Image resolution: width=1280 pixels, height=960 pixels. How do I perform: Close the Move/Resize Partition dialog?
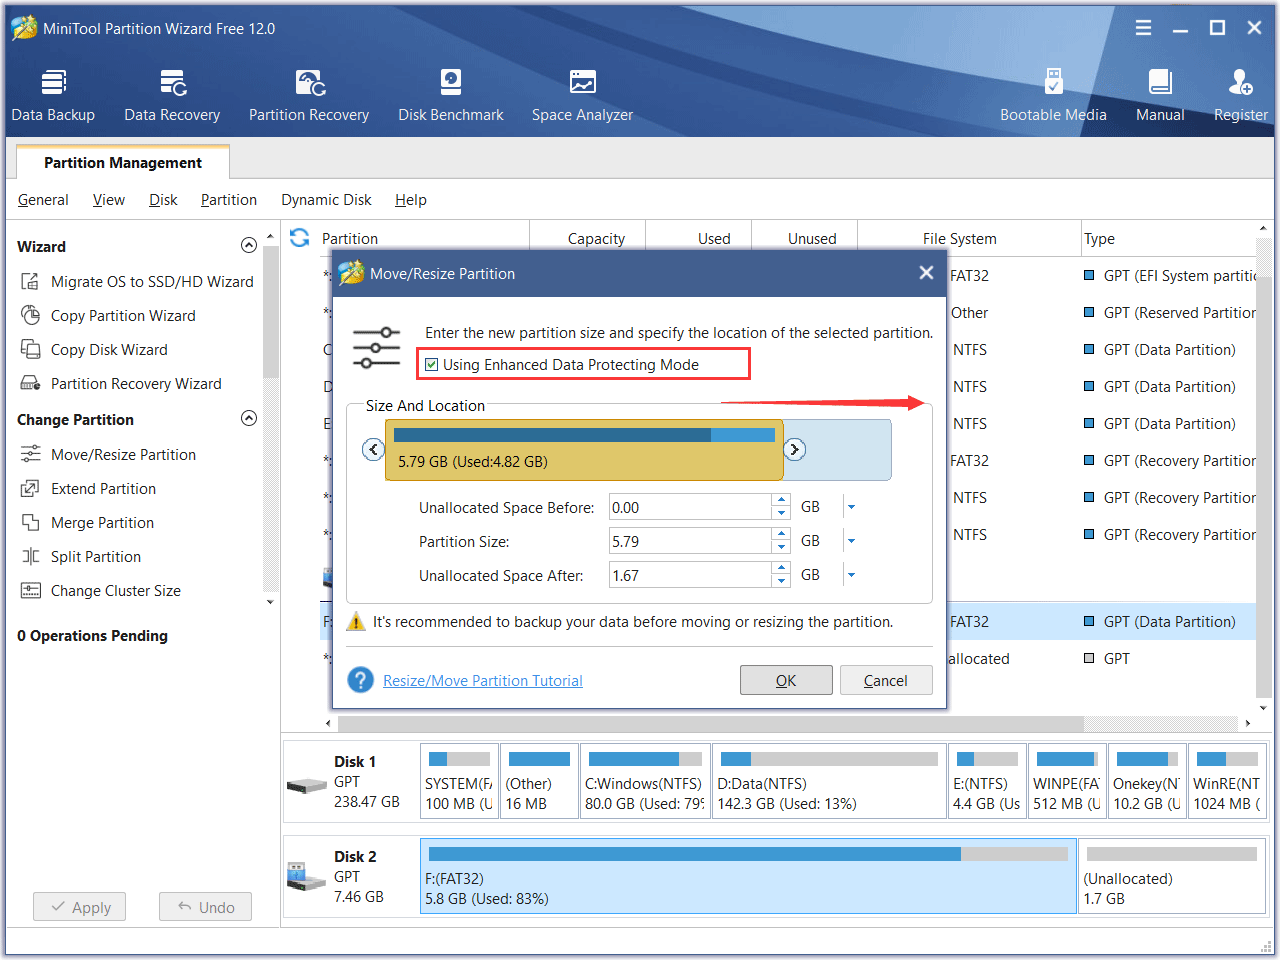(926, 273)
